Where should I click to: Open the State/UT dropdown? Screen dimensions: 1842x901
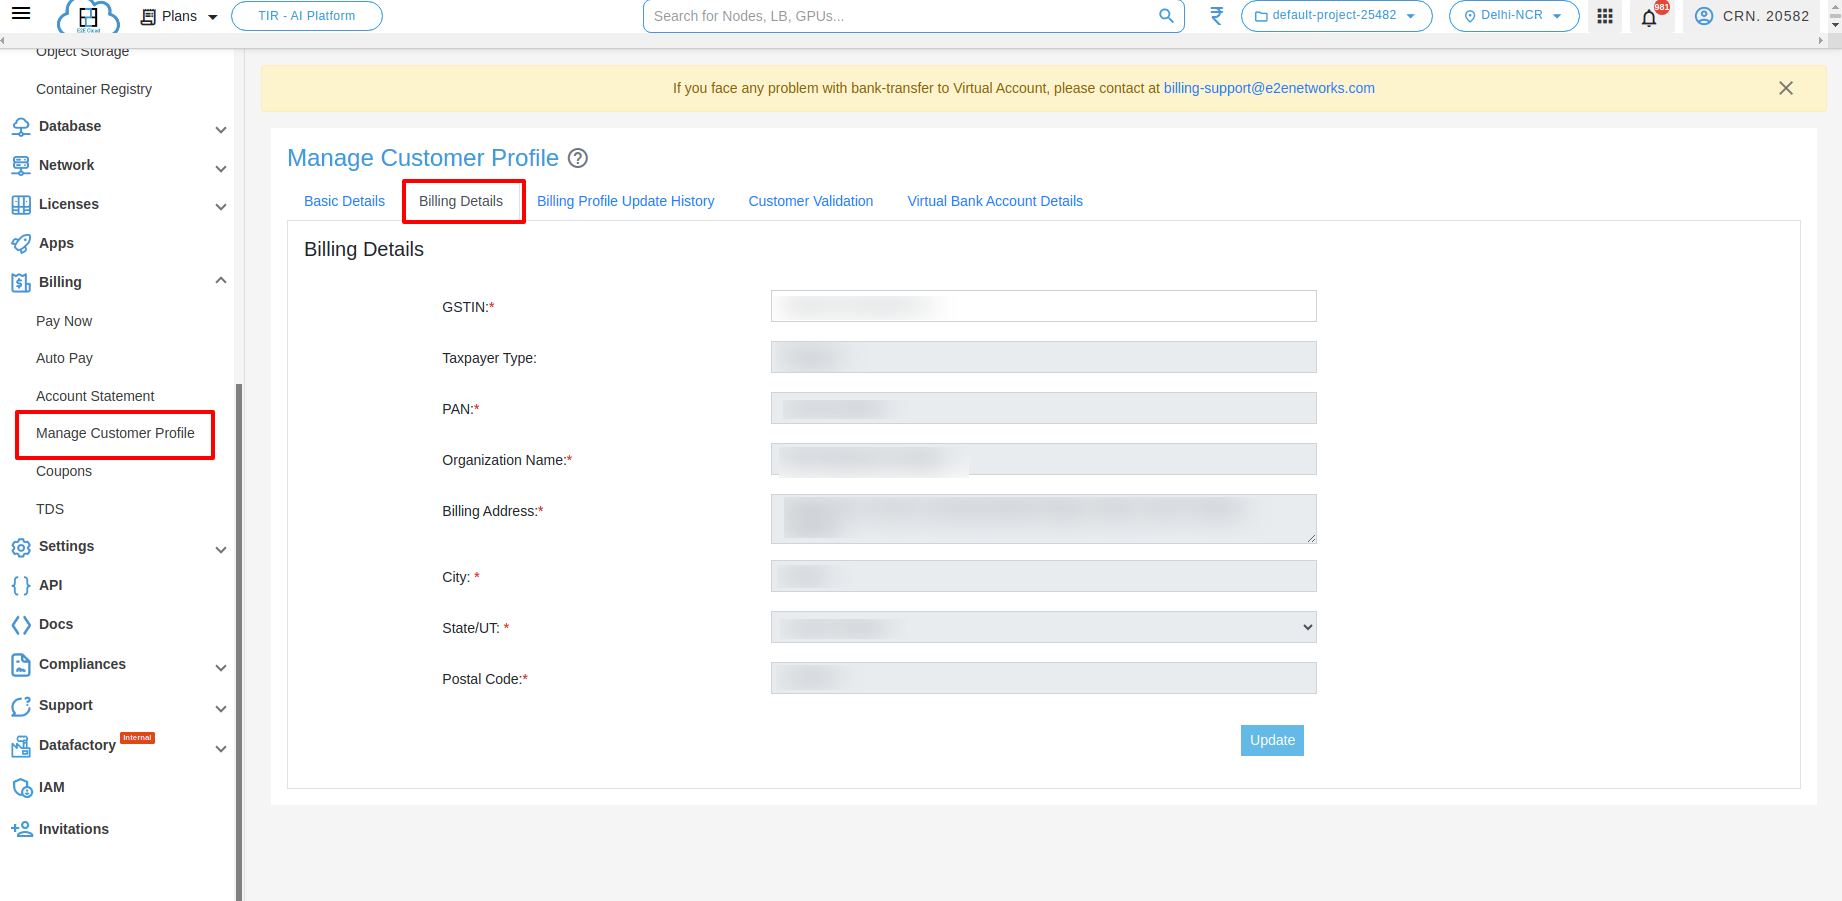[x=1044, y=627]
